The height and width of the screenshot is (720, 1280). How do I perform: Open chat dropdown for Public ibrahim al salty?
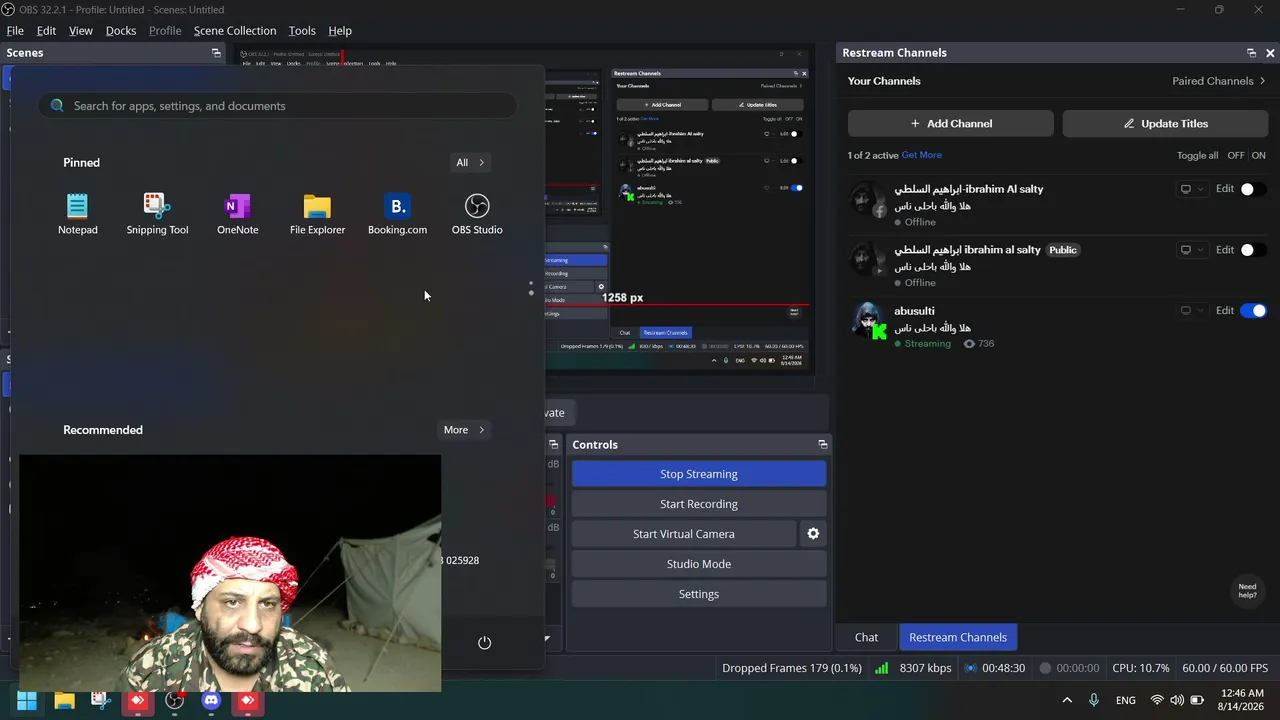coord(1192,250)
